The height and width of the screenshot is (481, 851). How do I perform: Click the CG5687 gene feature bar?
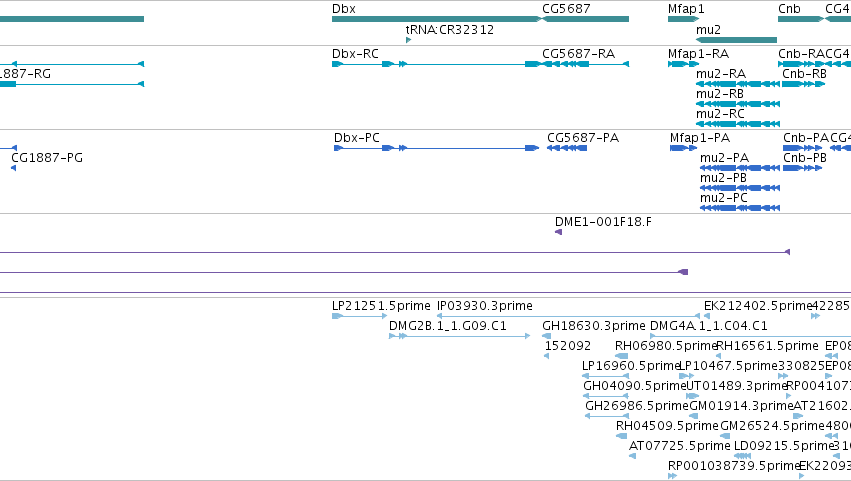coord(586,19)
